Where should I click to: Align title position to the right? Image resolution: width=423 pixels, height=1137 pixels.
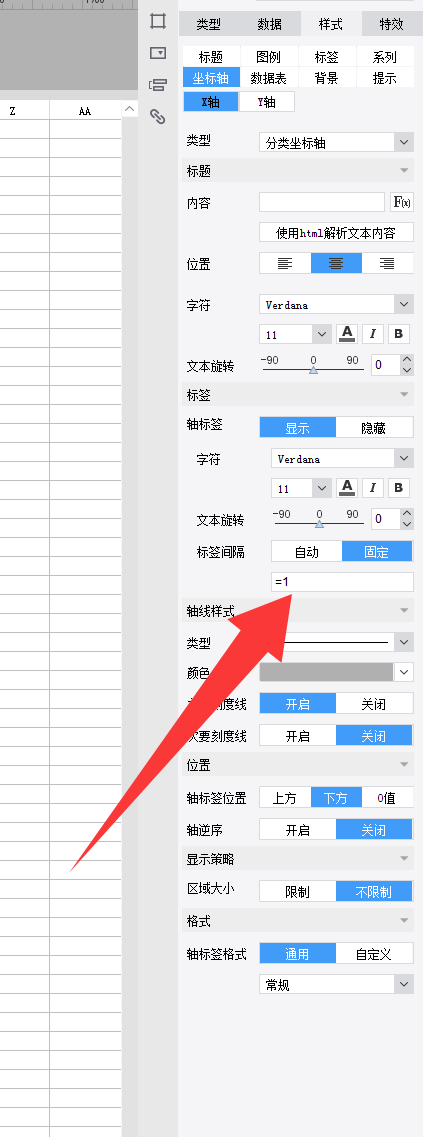click(387, 263)
